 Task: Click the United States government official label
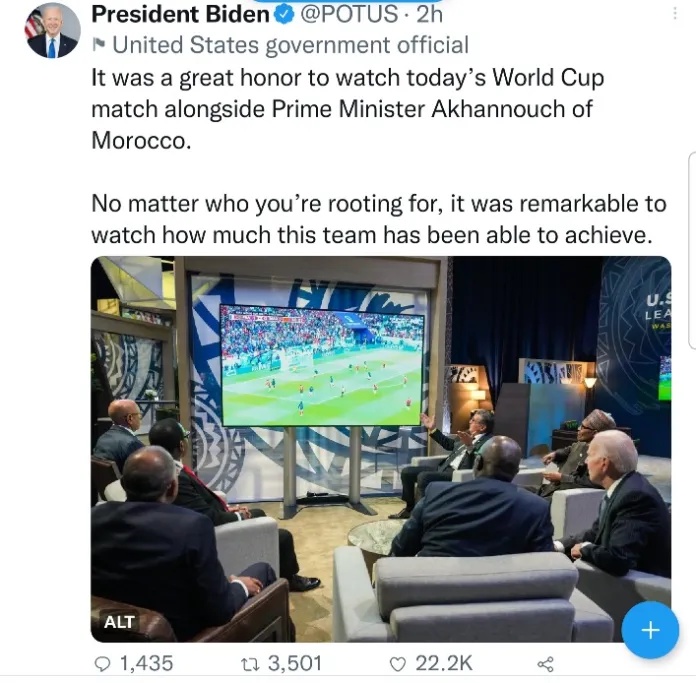290,44
